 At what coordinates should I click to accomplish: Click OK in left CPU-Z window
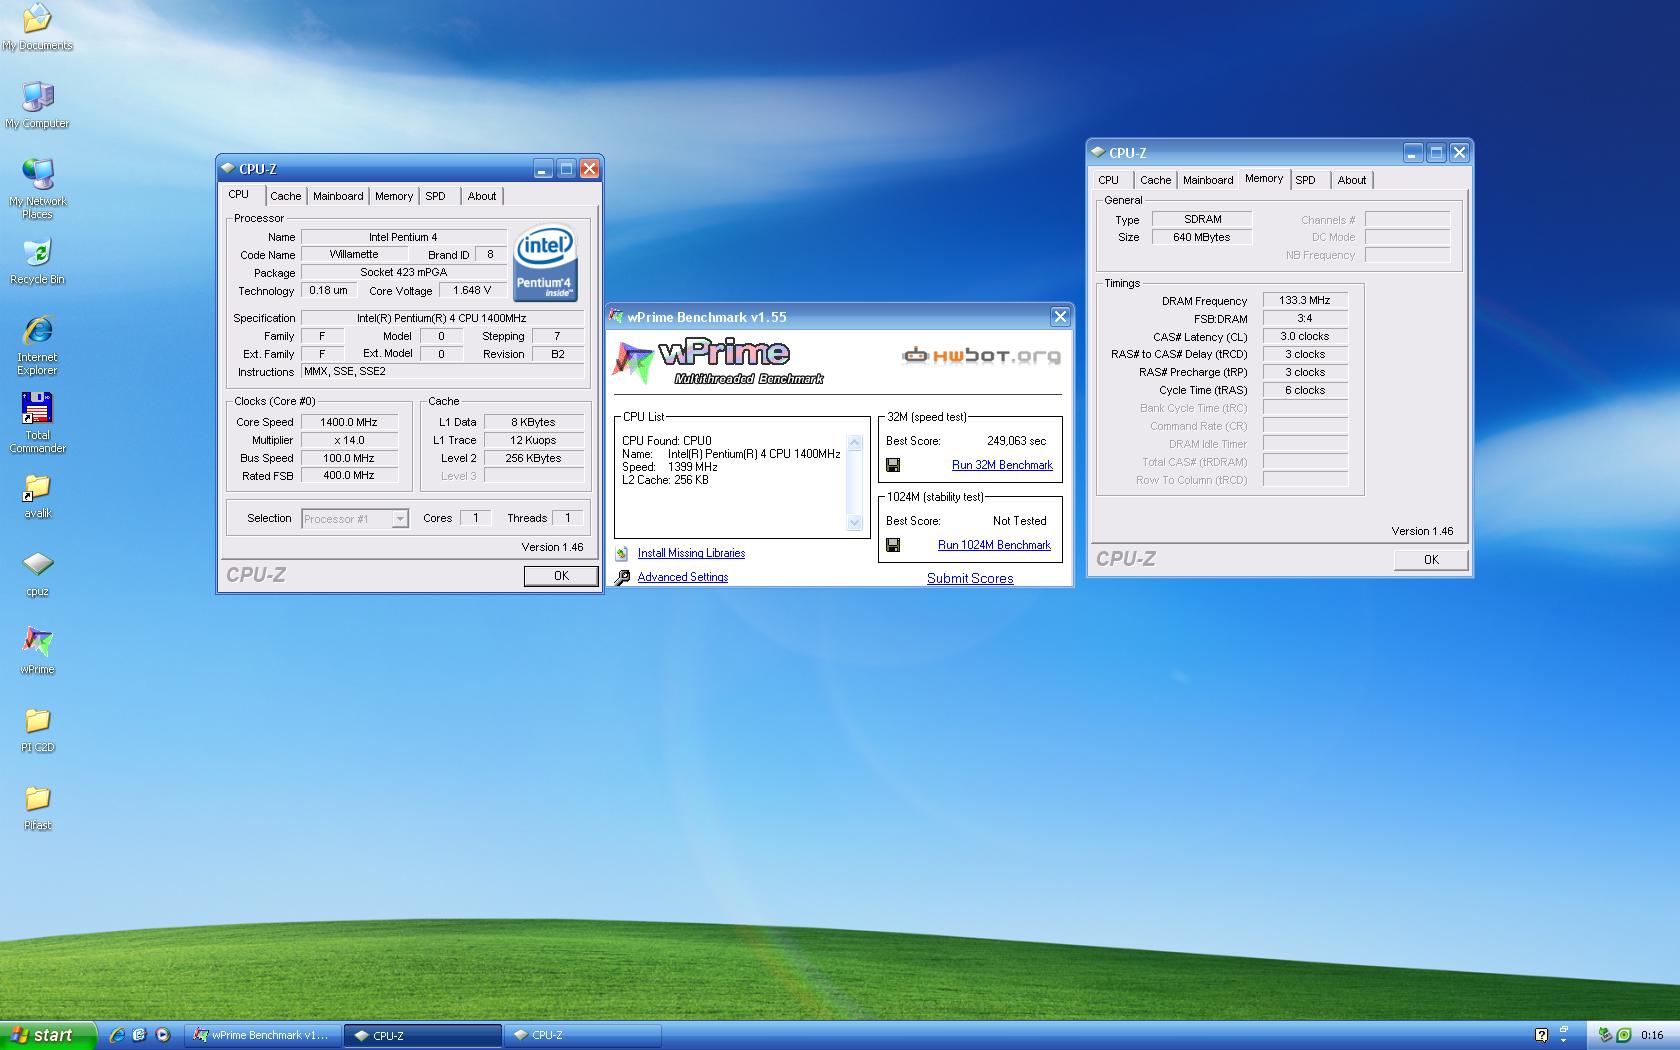(561, 576)
